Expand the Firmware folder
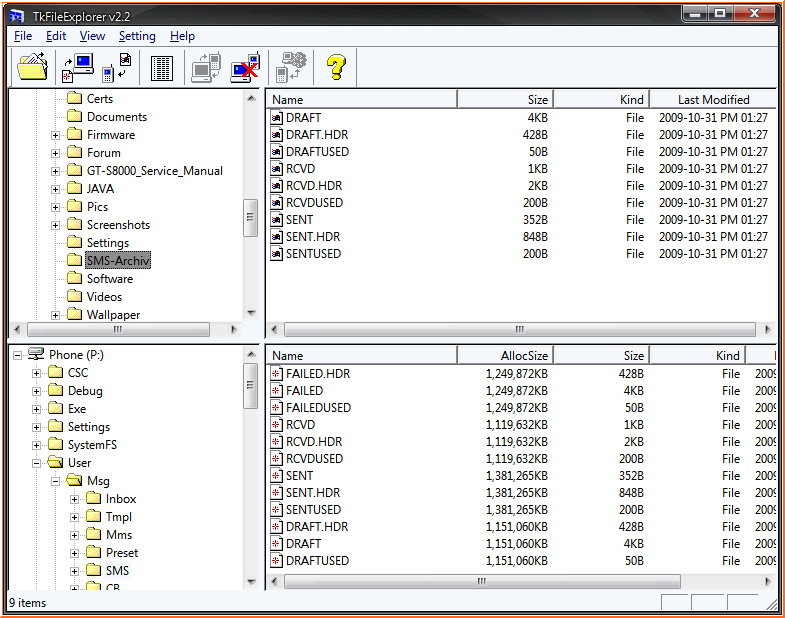This screenshot has height=618, width=785. (56, 135)
